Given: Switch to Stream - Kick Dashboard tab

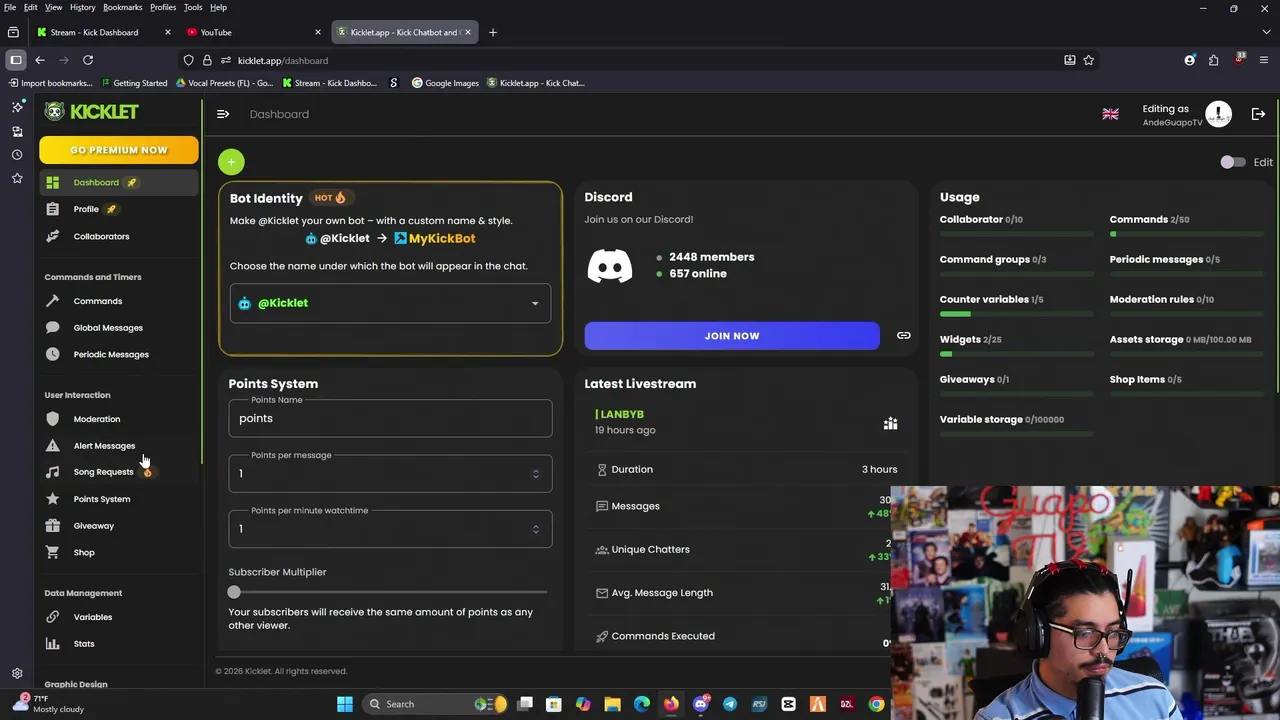Looking at the screenshot, I should [x=104, y=32].
